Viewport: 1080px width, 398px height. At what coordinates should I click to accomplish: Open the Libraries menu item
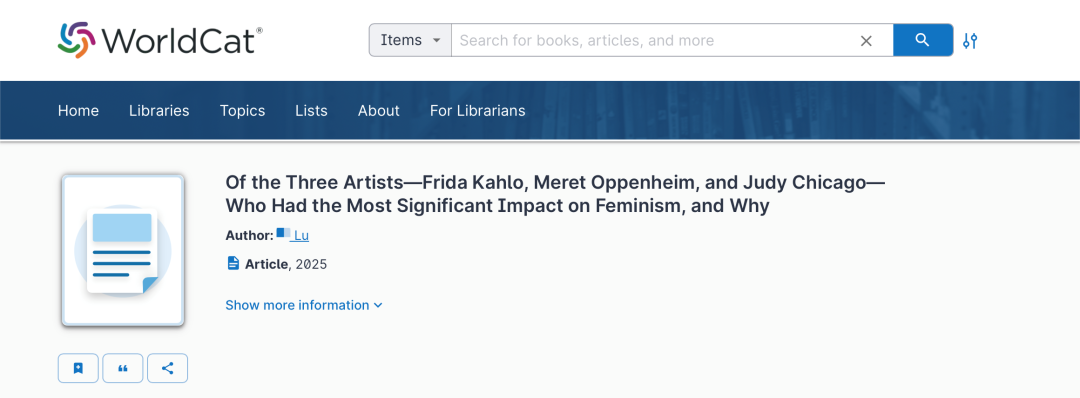pyautogui.click(x=159, y=111)
